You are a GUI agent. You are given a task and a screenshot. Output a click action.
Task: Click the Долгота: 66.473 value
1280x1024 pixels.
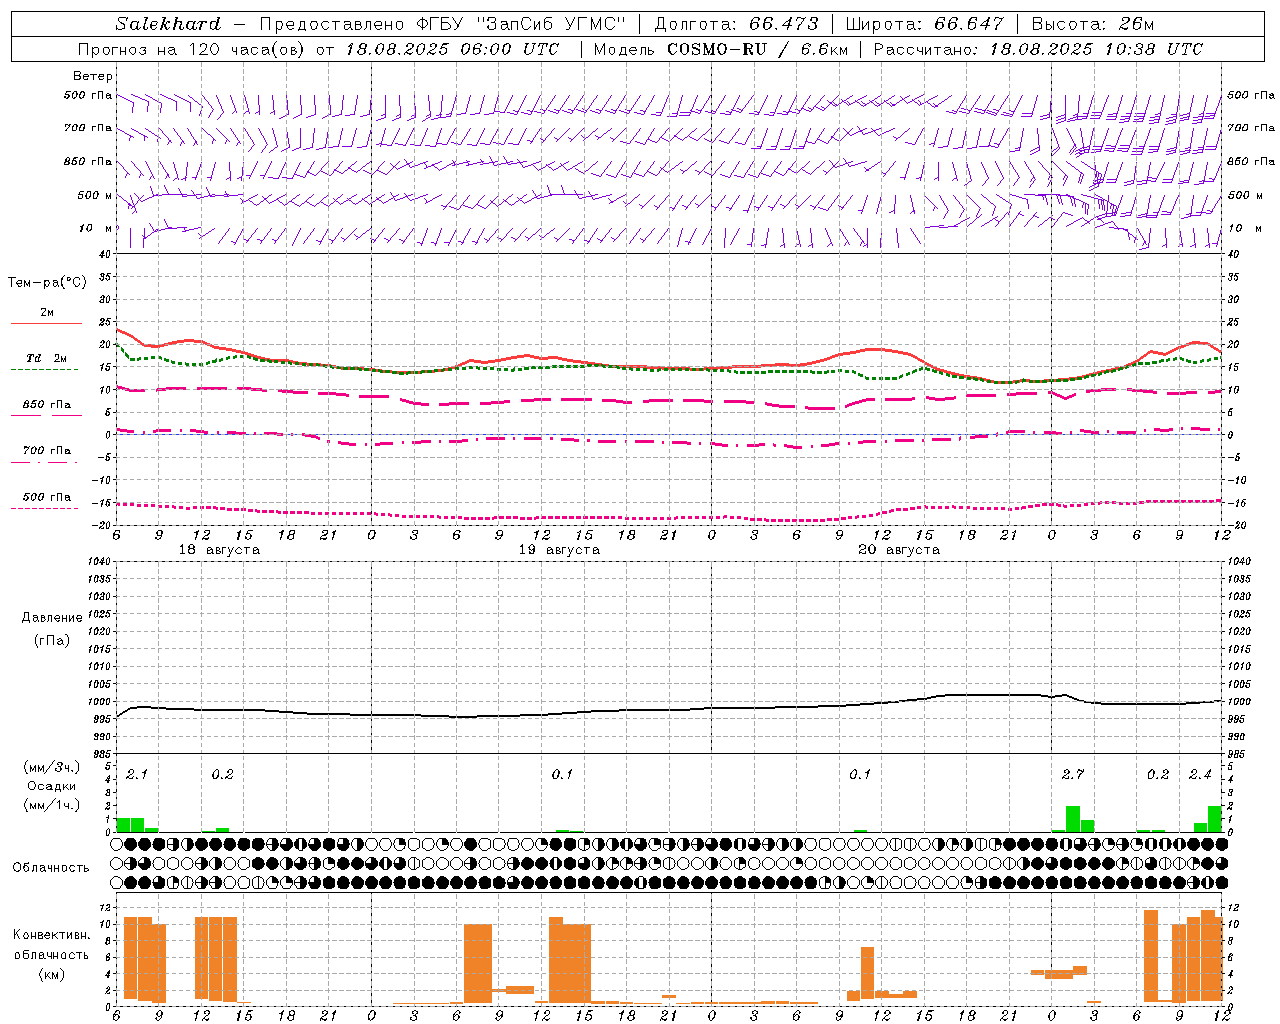[736, 24]
